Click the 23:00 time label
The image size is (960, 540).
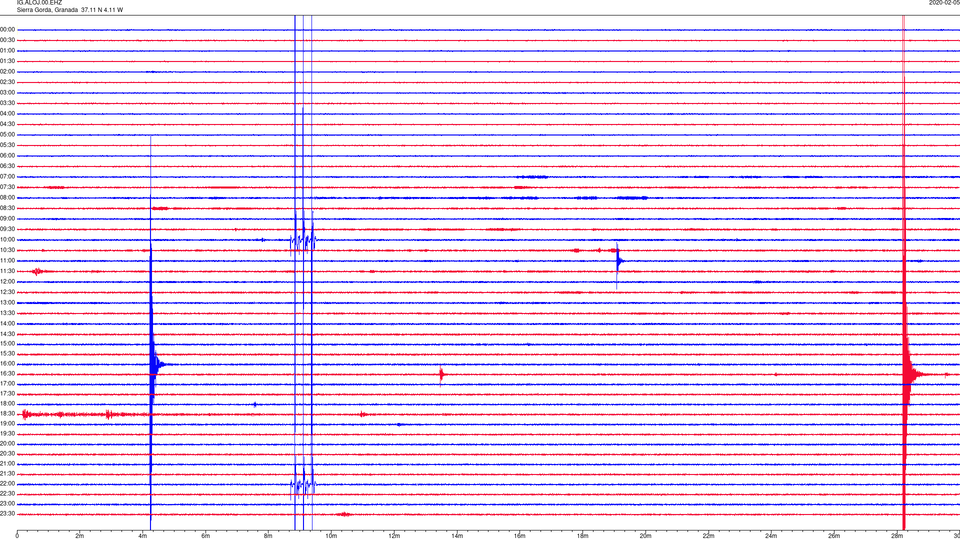coord(7,504)
